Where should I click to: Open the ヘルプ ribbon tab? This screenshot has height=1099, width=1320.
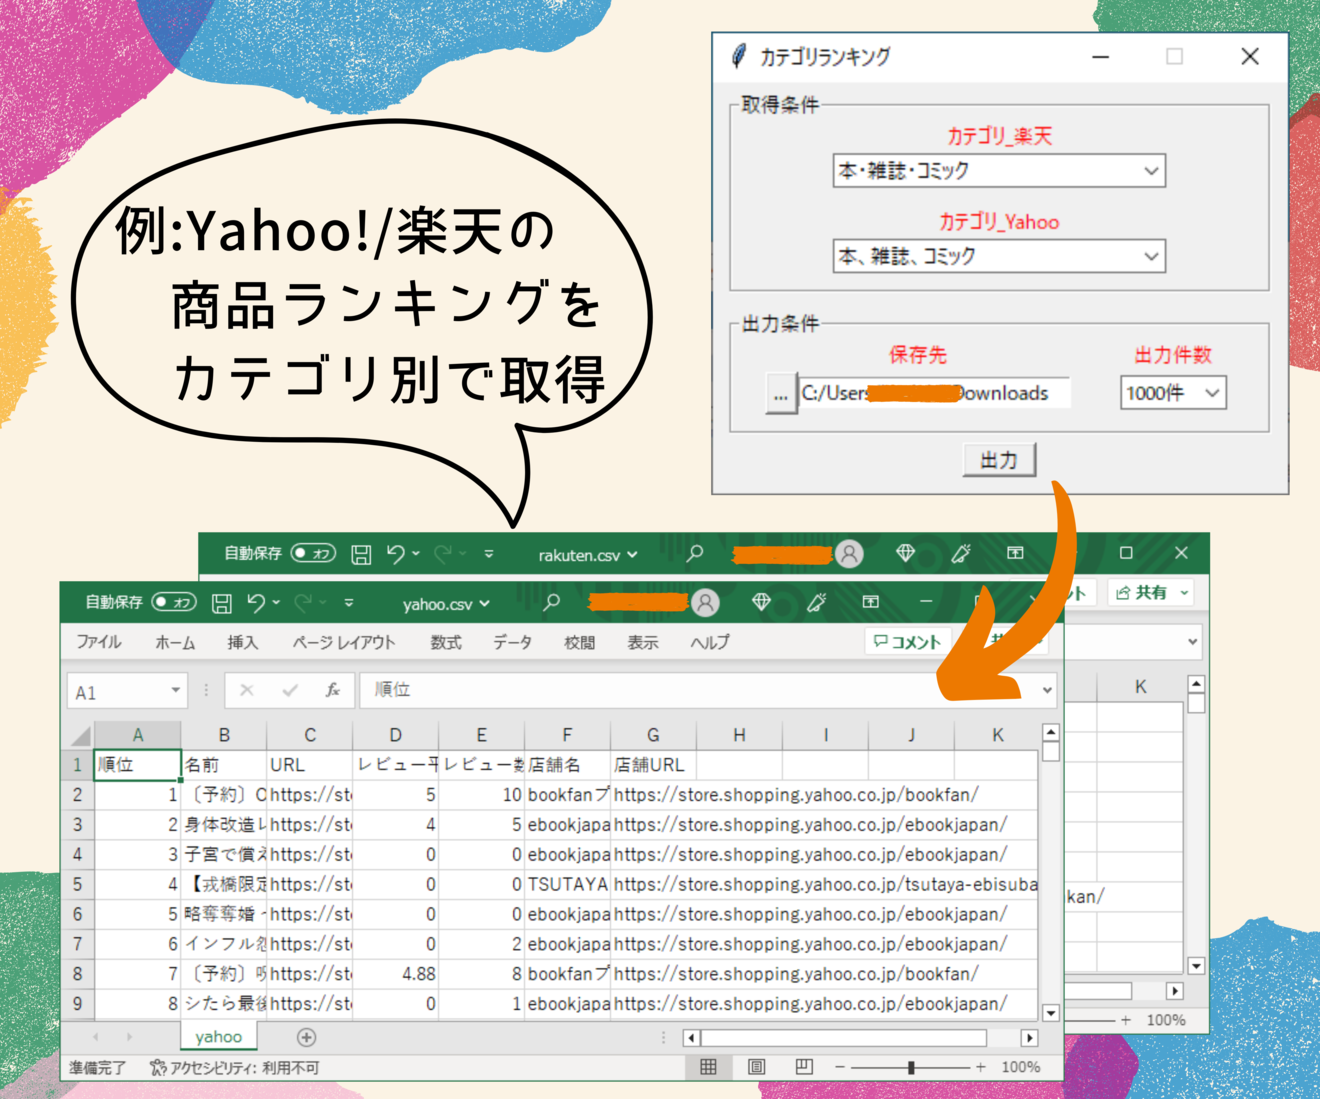coord(710,642)
